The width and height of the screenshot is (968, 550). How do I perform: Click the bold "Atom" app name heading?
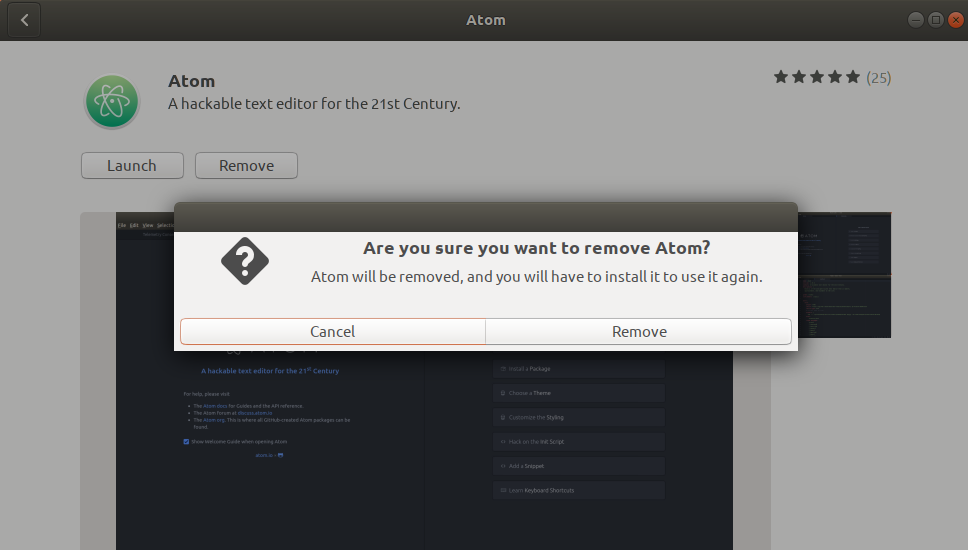[191, 81]
